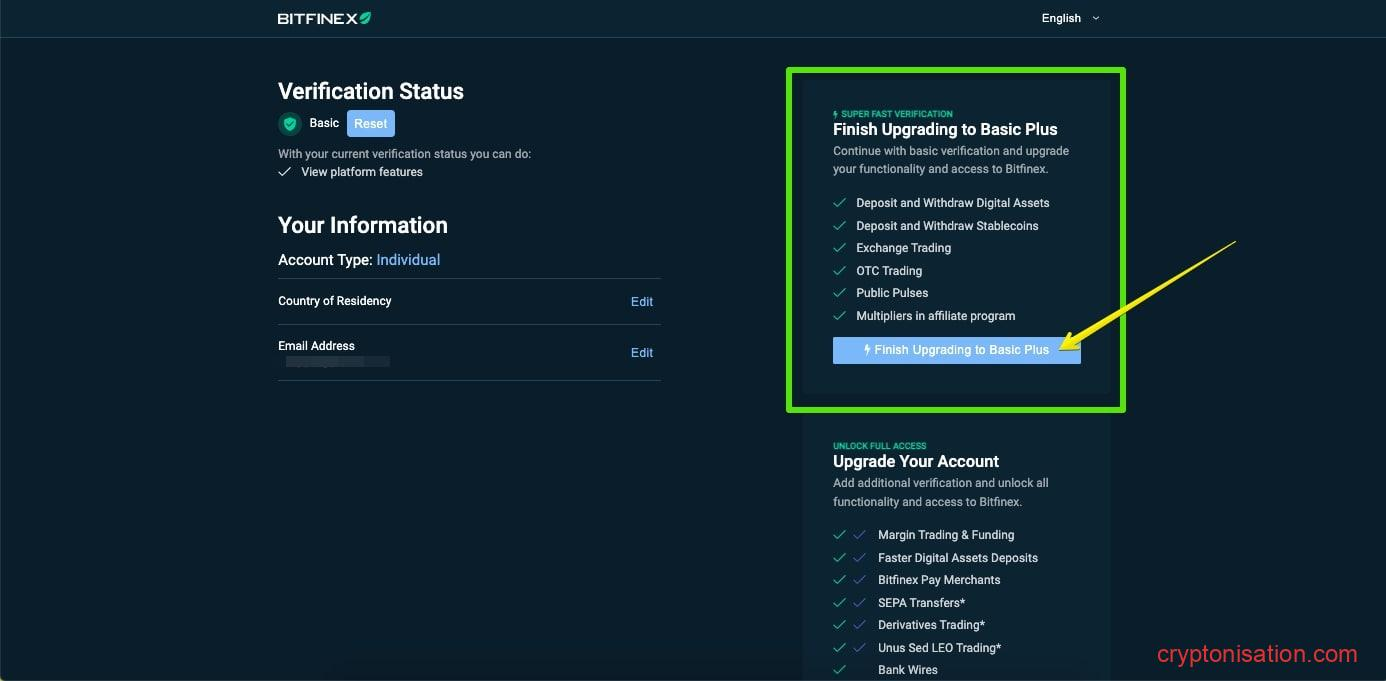The height and width of the screenshot is (681, 1386).
Task: Click Finish Upgrading to Basic Plus button
Action: (x=956, y=350)
